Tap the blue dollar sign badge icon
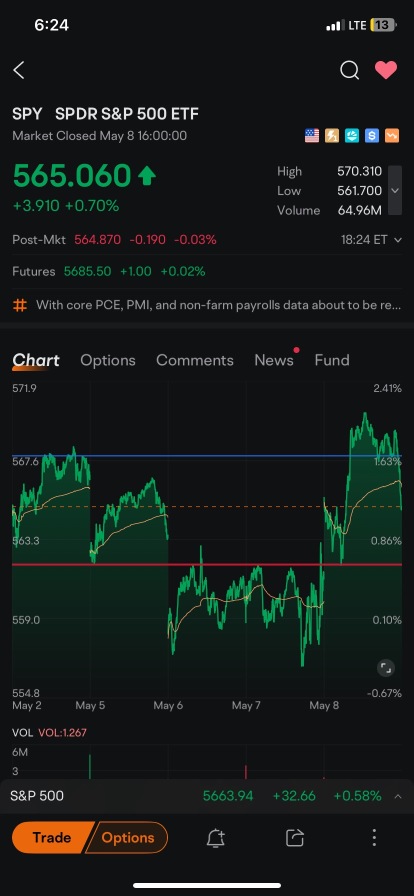 tap(373, 136)
